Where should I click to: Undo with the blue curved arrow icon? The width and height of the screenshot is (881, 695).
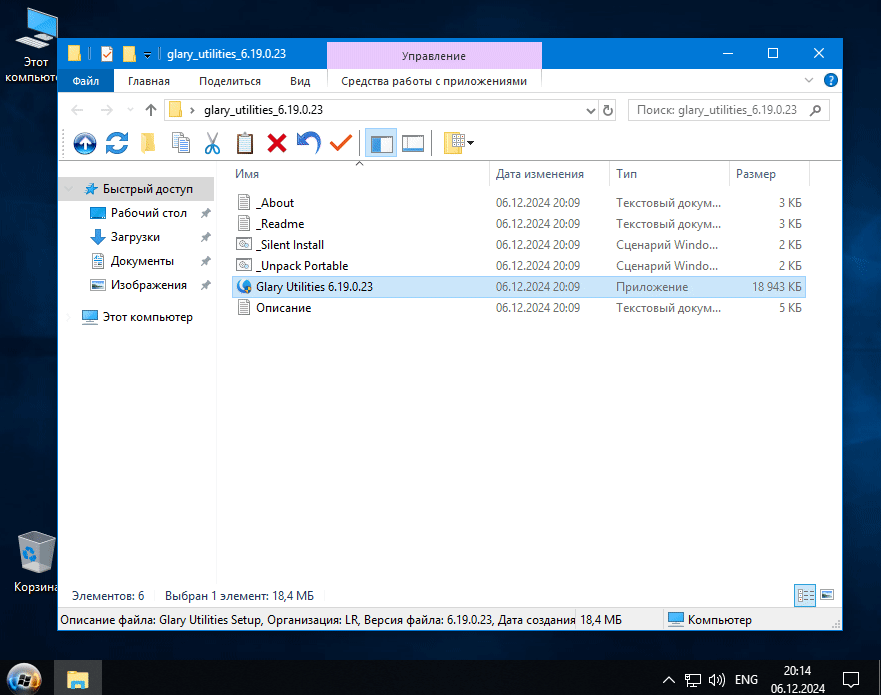click(x=308, y=142)
